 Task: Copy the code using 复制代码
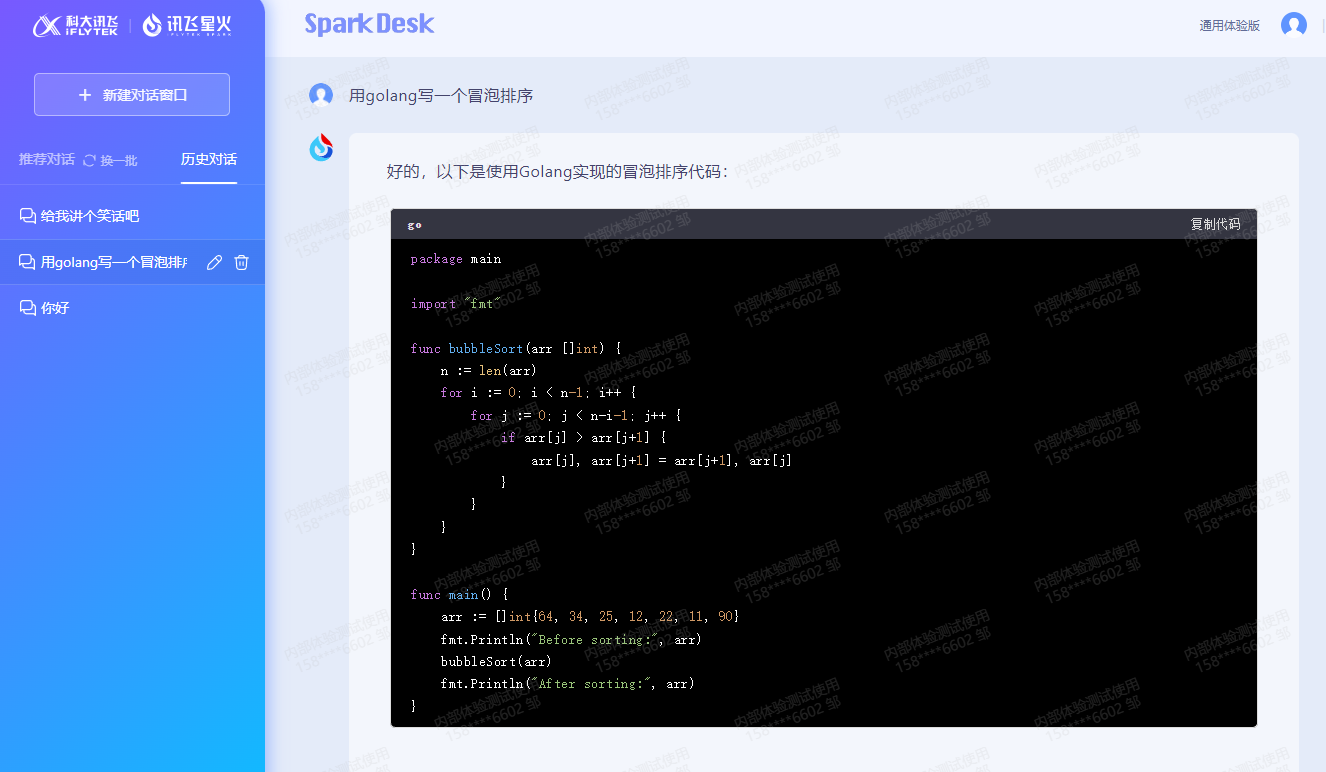1215,224
